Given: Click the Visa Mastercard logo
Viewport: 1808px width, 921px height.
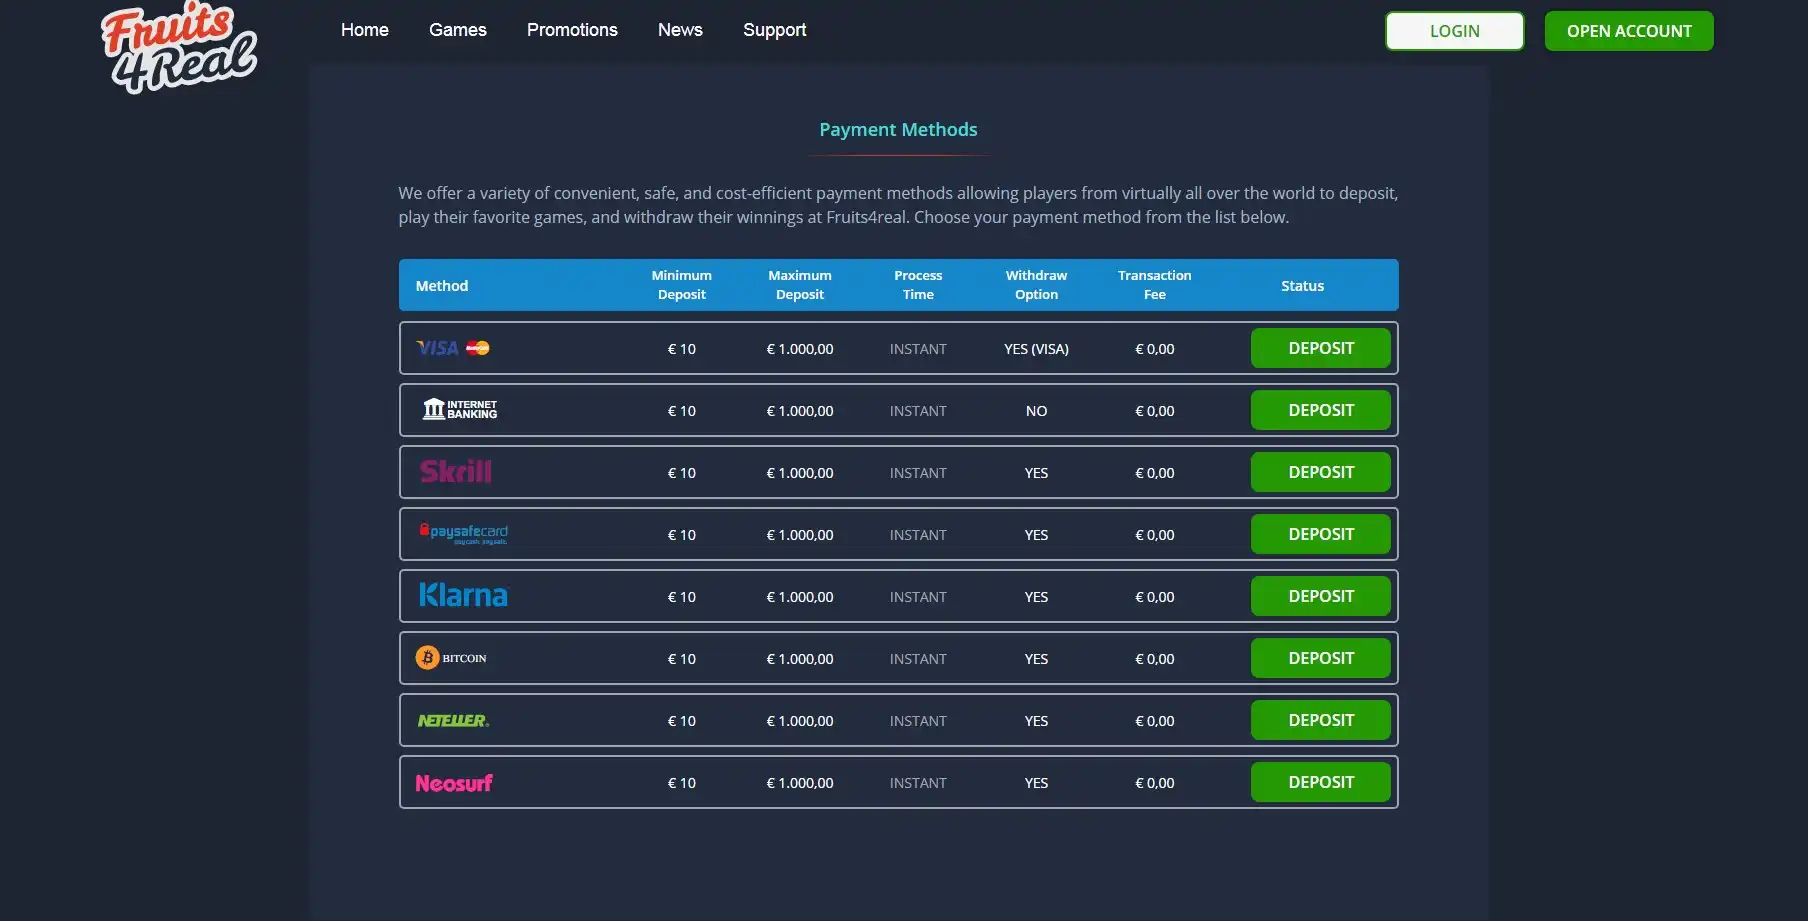Looking at the screenshot, I should point(453,348).
